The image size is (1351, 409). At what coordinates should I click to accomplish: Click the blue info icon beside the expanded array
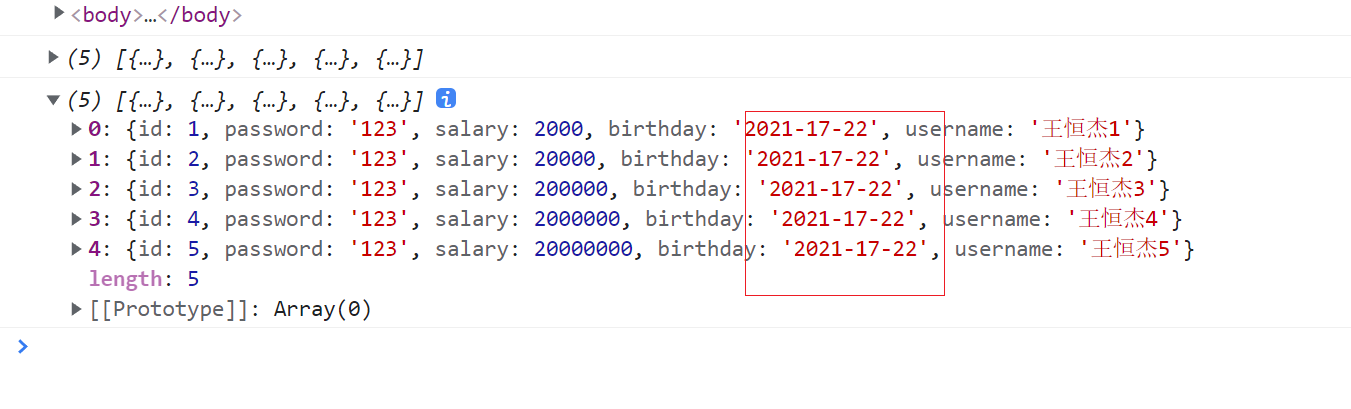click(x=447, y=99)
